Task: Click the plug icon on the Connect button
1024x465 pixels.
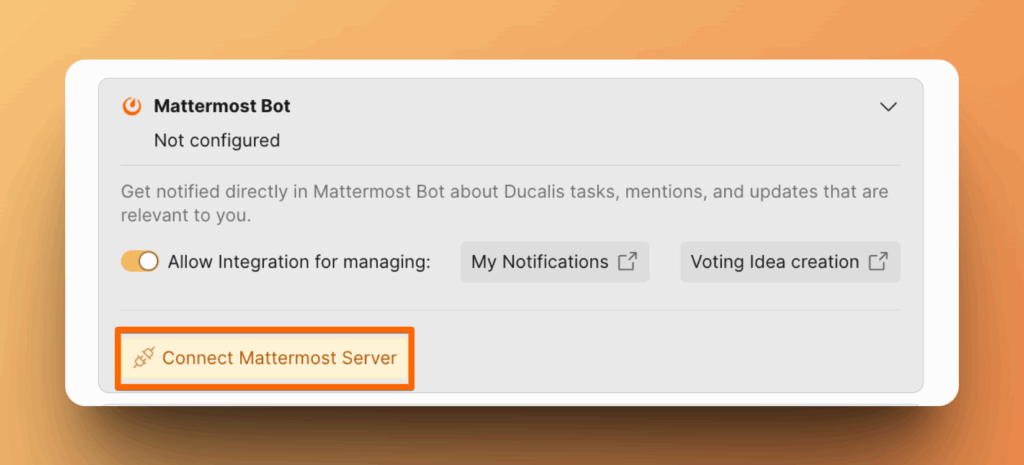Action: click(142, 358)
